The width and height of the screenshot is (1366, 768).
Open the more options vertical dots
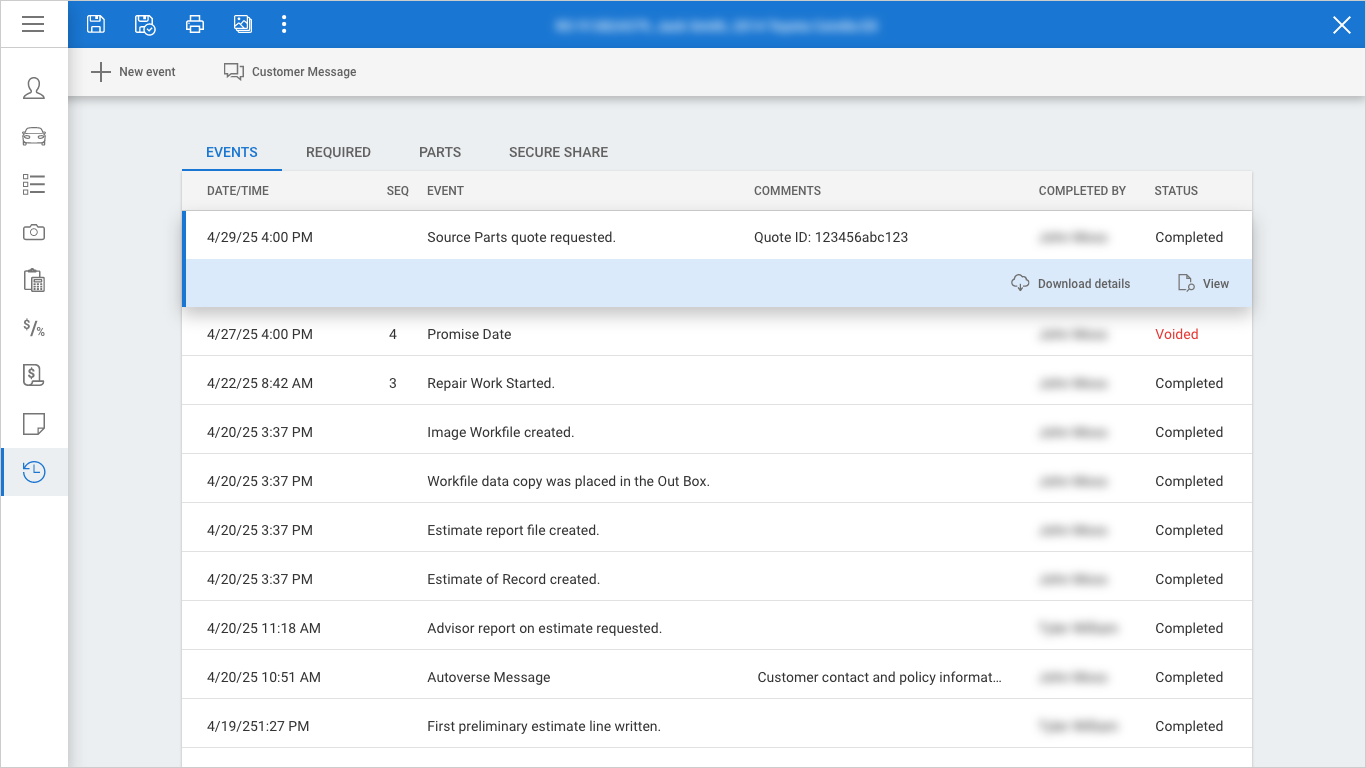[284, 24]
